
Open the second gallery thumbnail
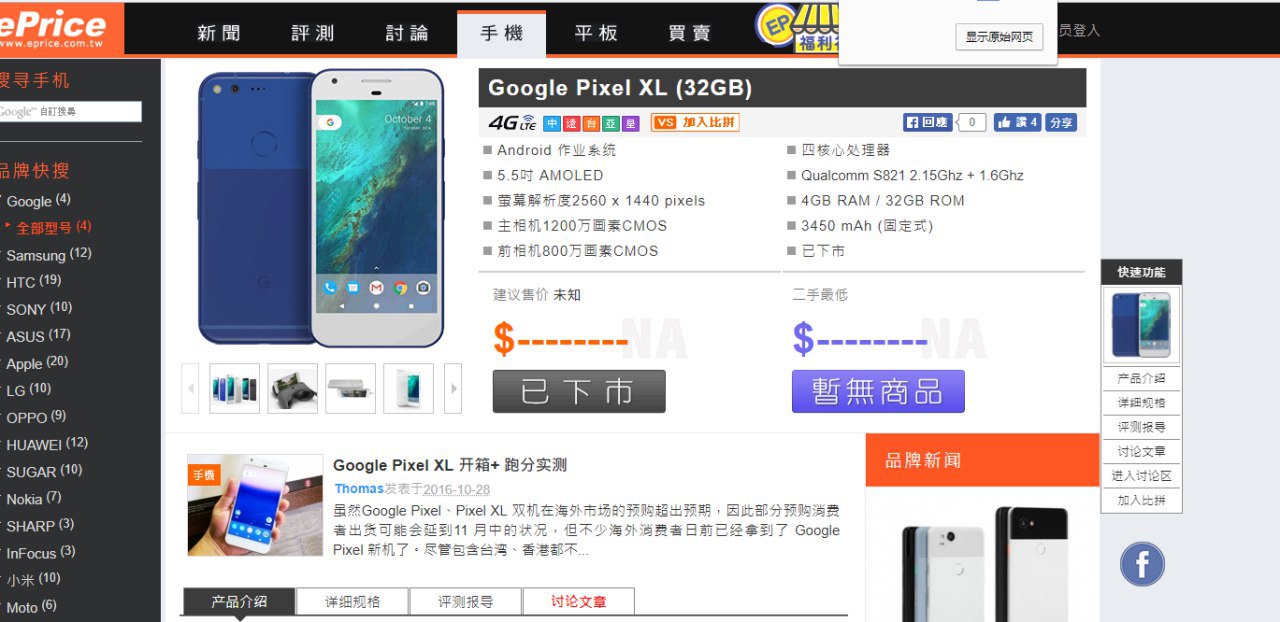coord(293,388)
